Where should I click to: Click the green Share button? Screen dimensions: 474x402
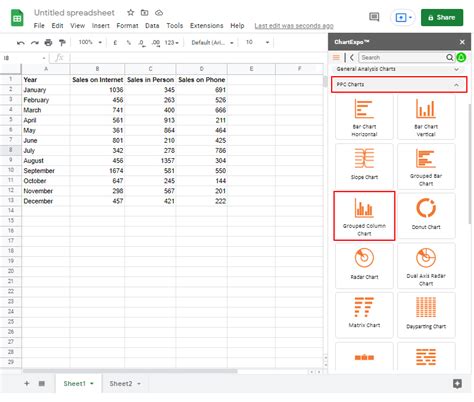pyautogui.click(x=442, y=17)
